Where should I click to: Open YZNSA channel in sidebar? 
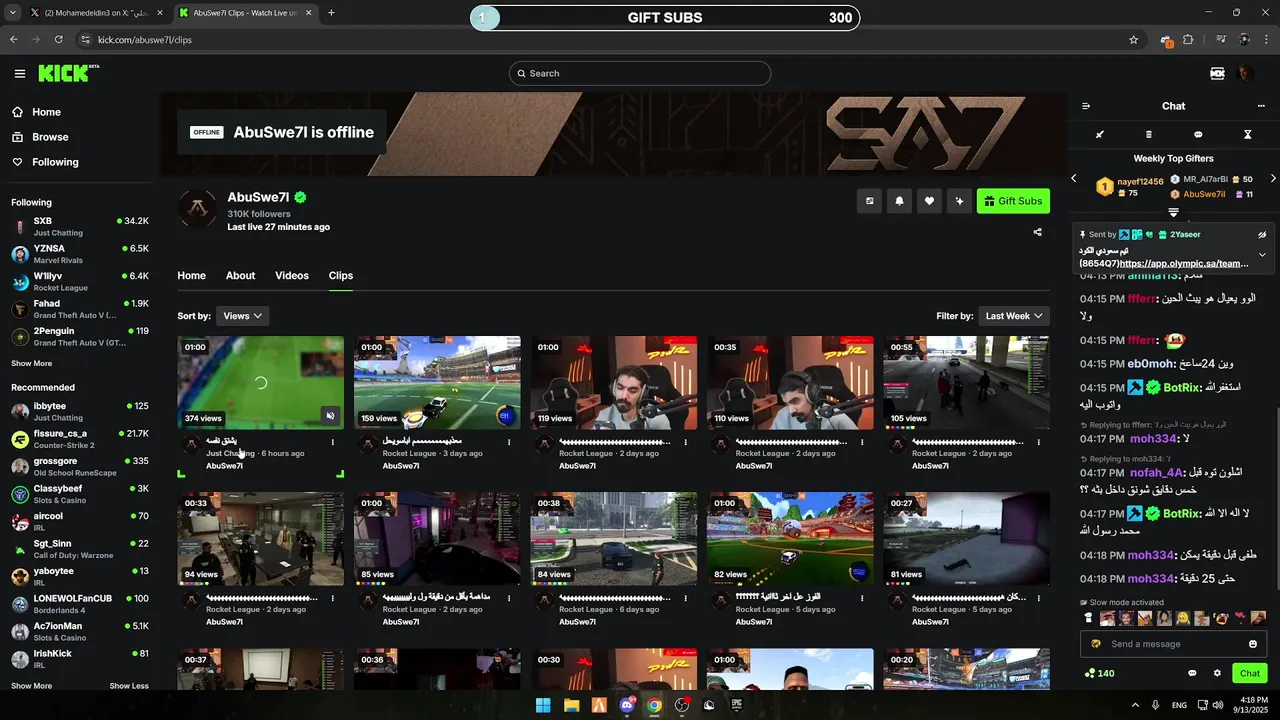pos(80,254)
